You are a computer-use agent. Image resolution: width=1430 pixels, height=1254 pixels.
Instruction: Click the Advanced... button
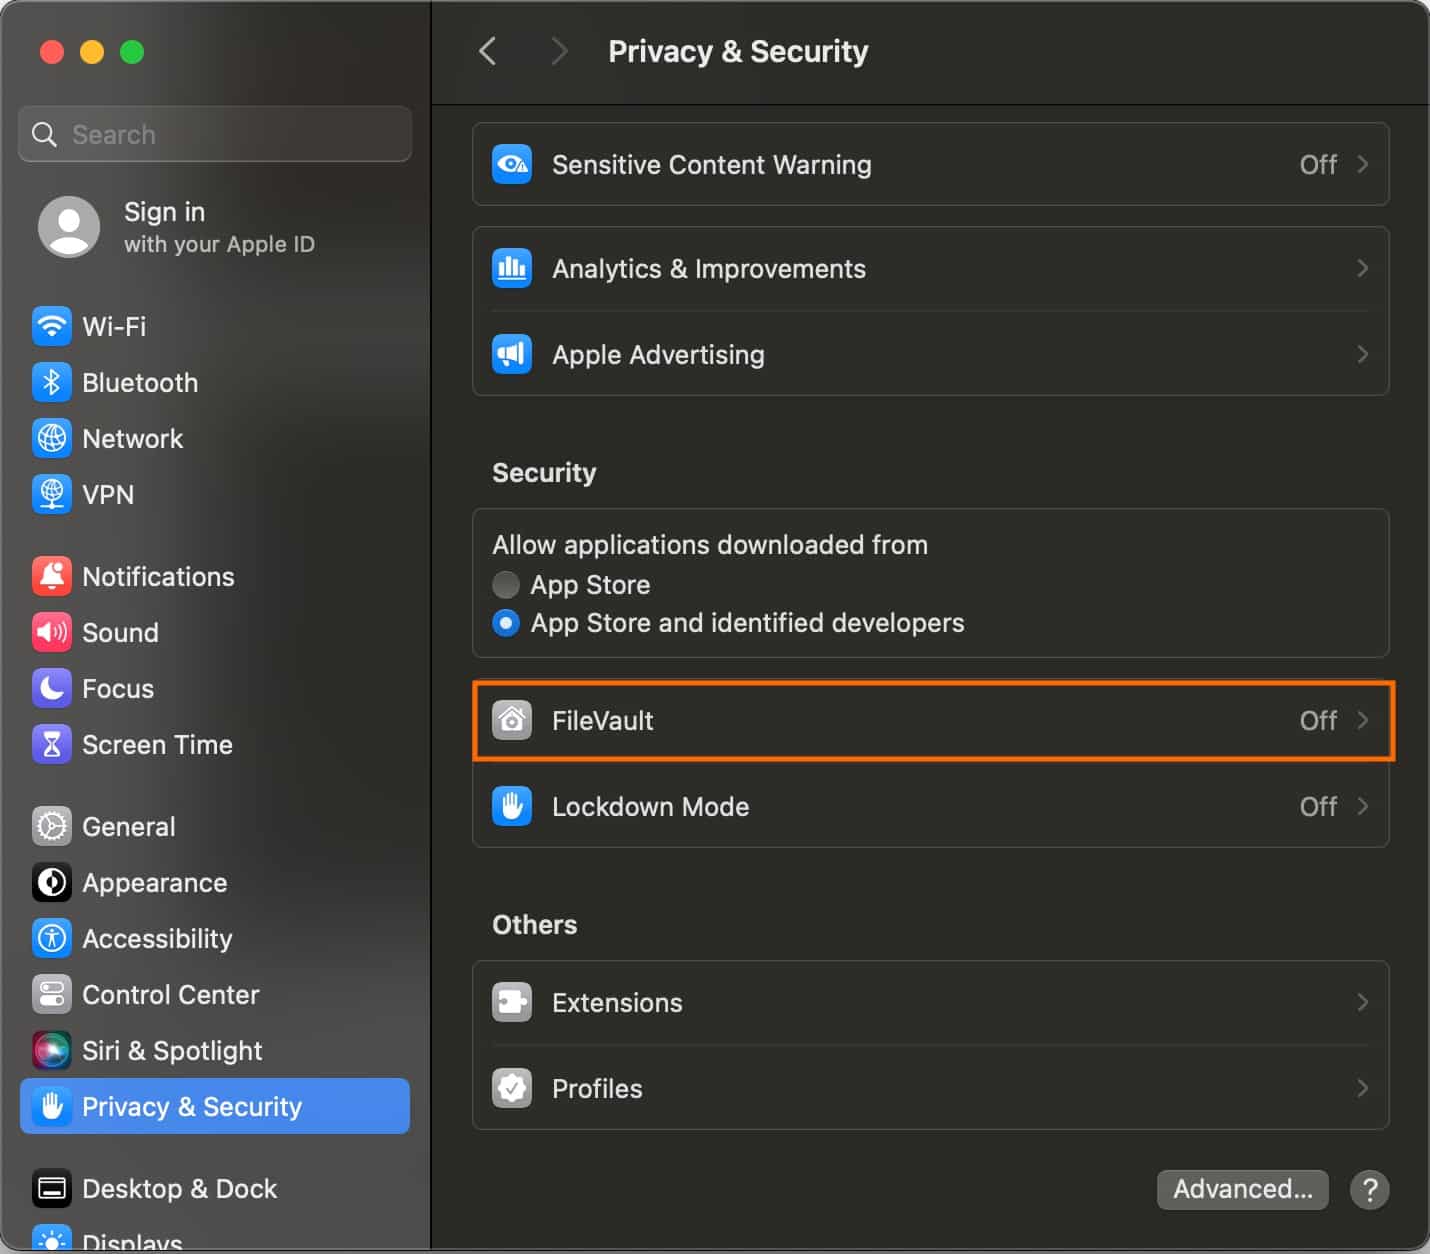click(x=1242, y=1189)
